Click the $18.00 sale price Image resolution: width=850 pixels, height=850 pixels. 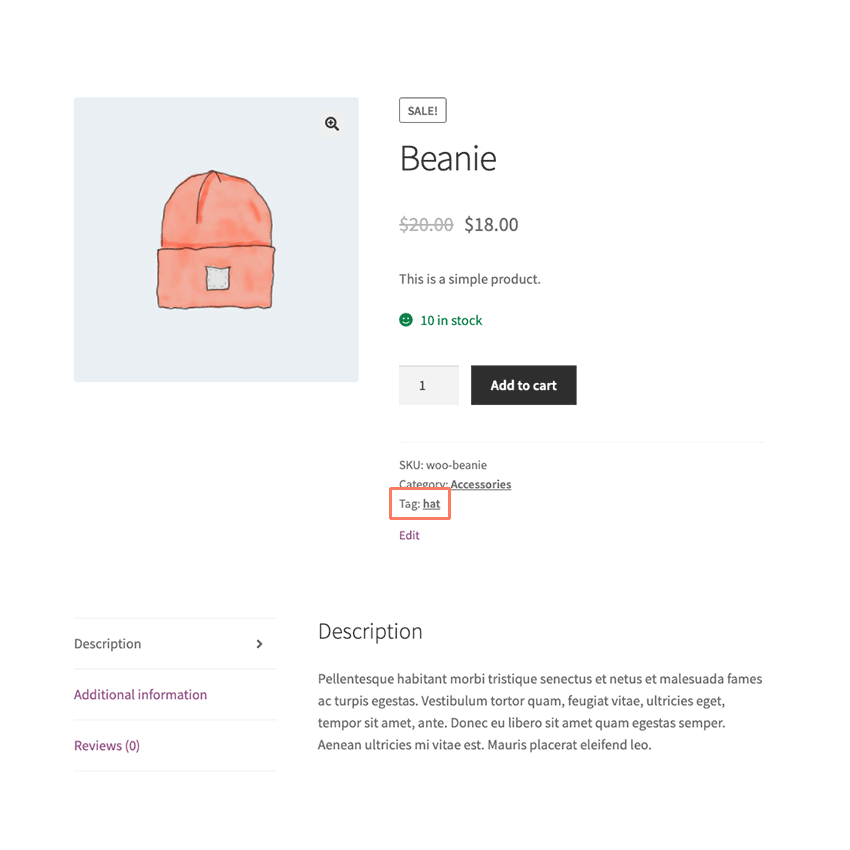coord(491,224)
